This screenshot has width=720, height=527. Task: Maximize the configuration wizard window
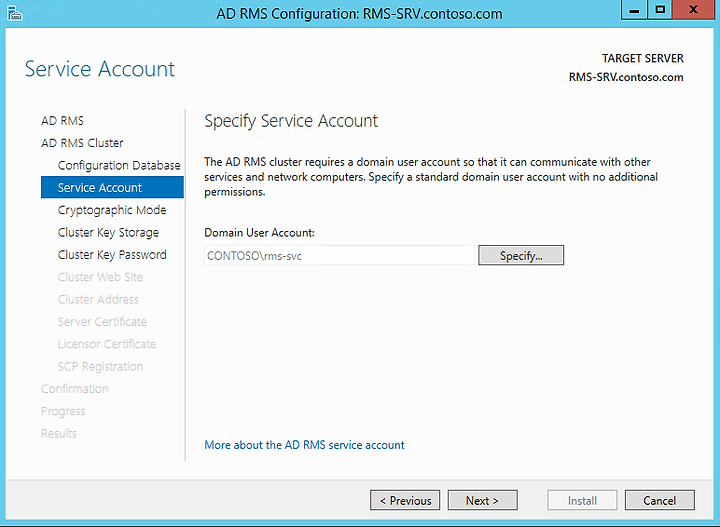coord(660,10)
